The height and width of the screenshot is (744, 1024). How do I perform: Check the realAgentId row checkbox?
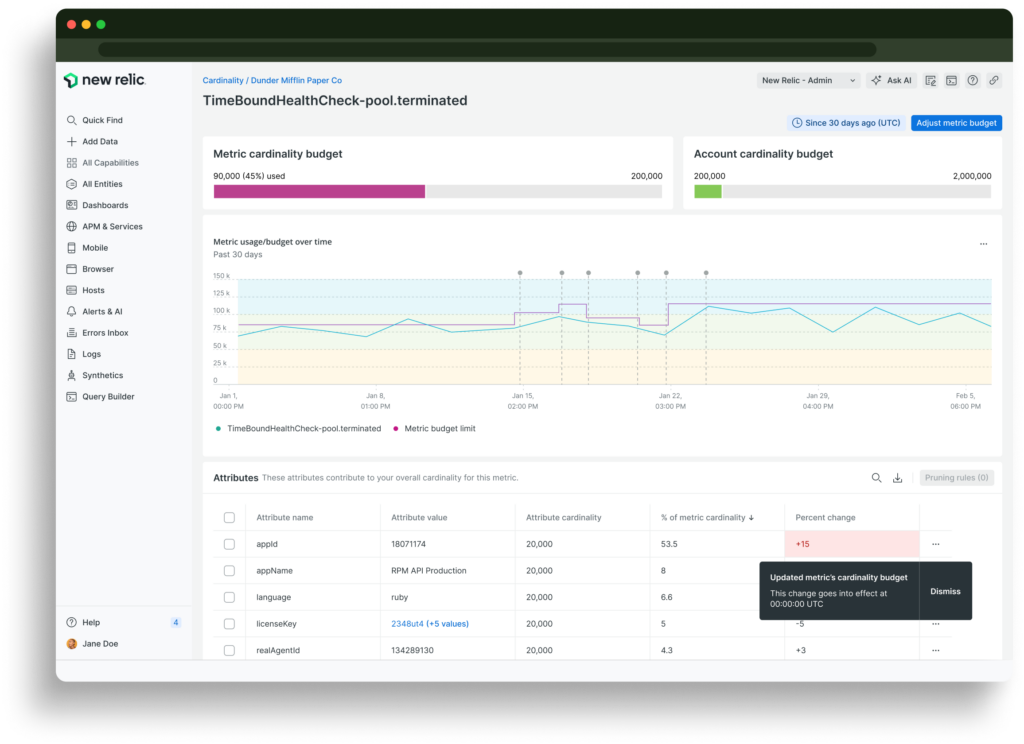coord(229,651)
